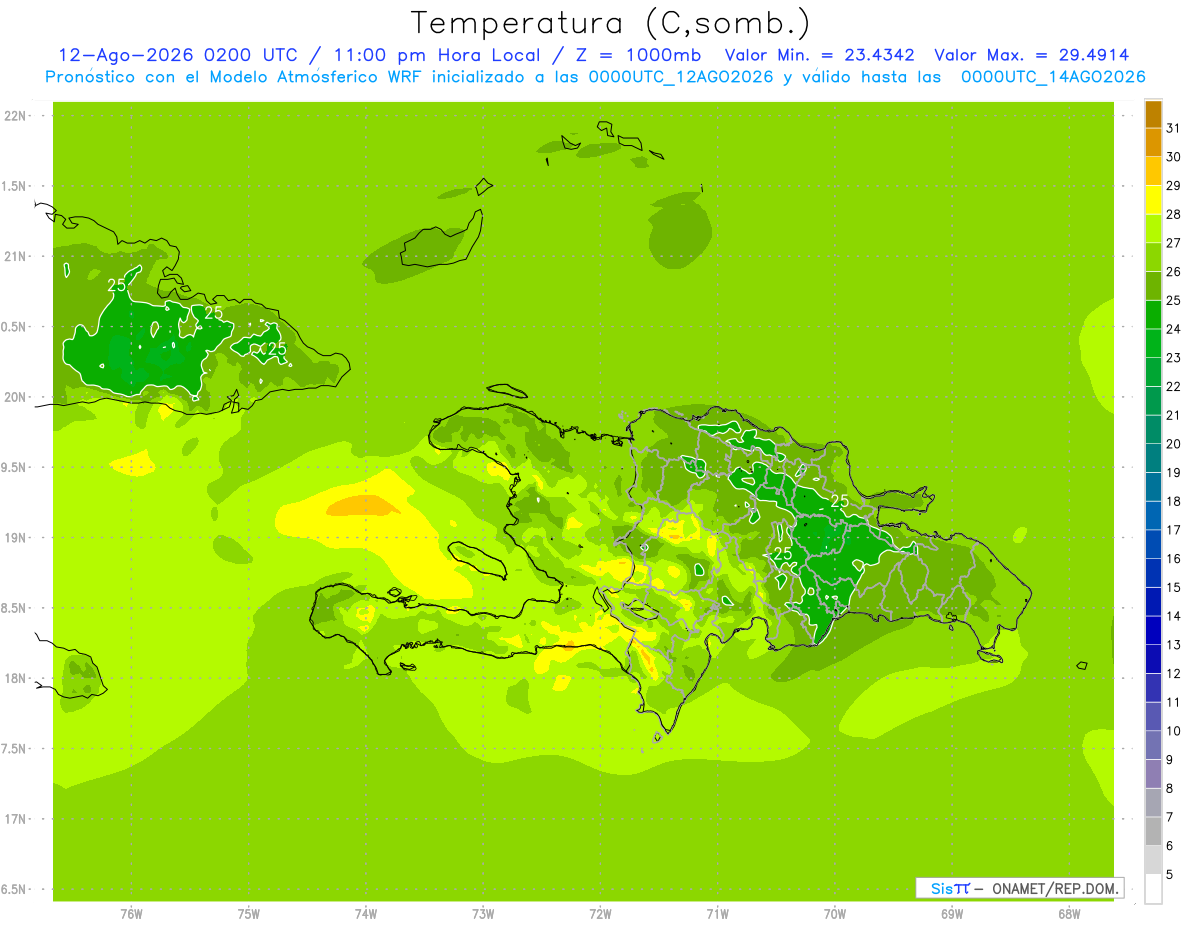Click the "73W" longitude axis label
This screenshot has width=1200, height=927.
pyautogui.click(x=483, y=915)
